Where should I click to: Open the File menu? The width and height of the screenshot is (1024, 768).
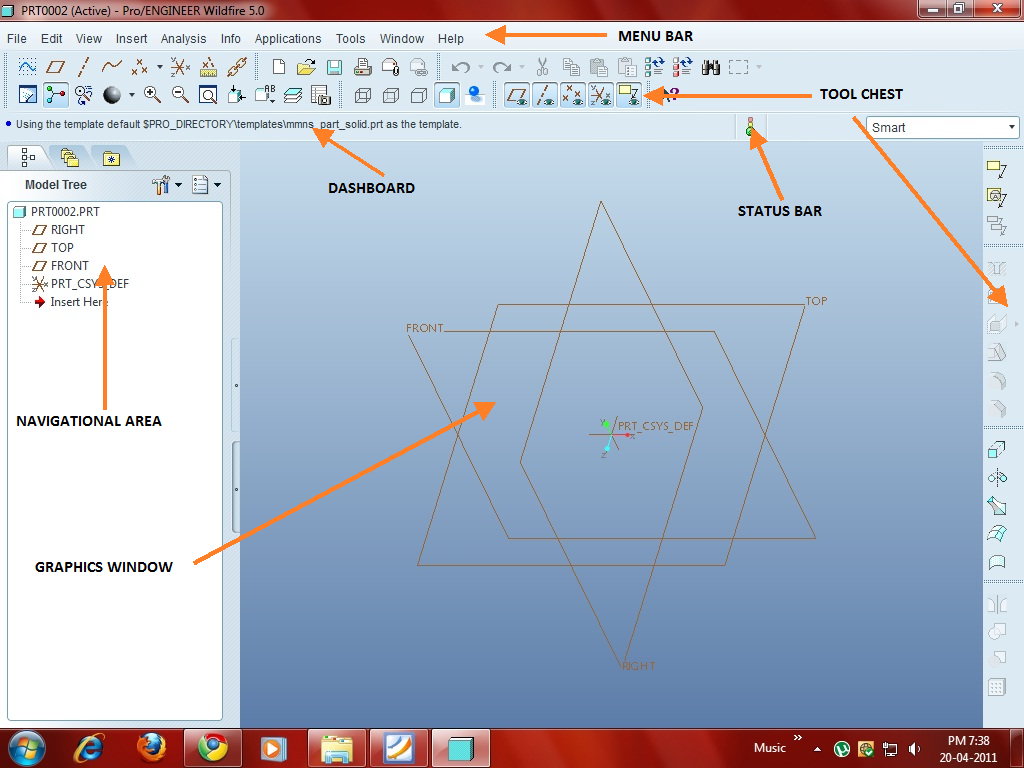click(16, 39)
